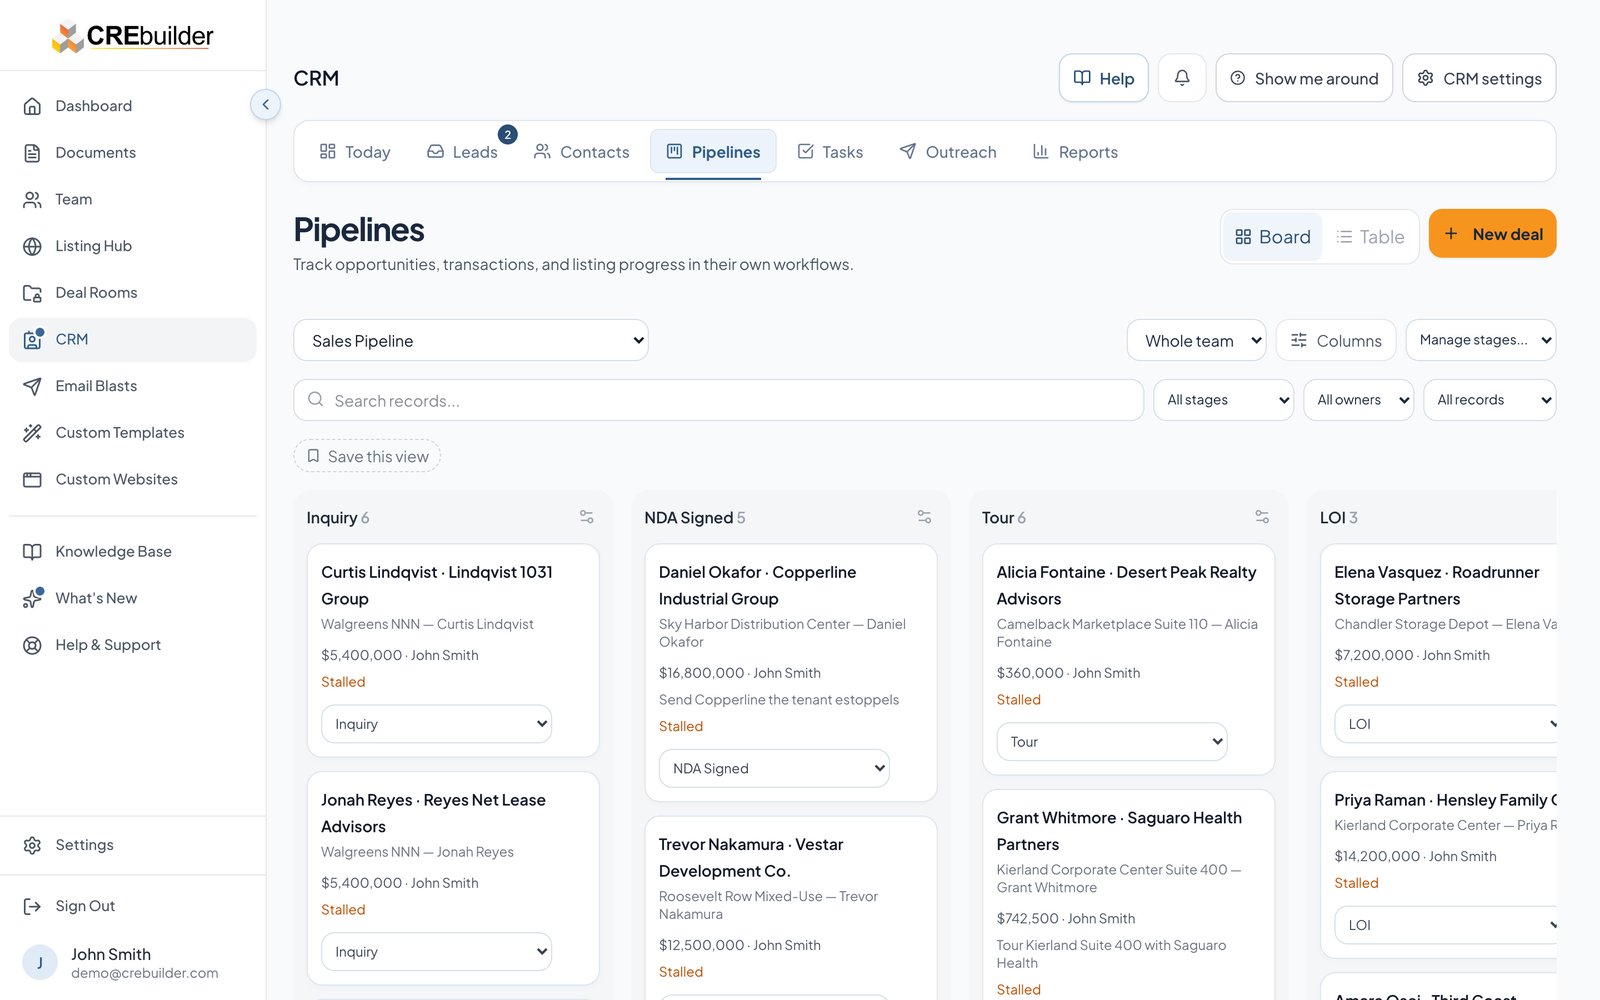
Task: Click the CREbuilder logo
Action: coord(133,37)
